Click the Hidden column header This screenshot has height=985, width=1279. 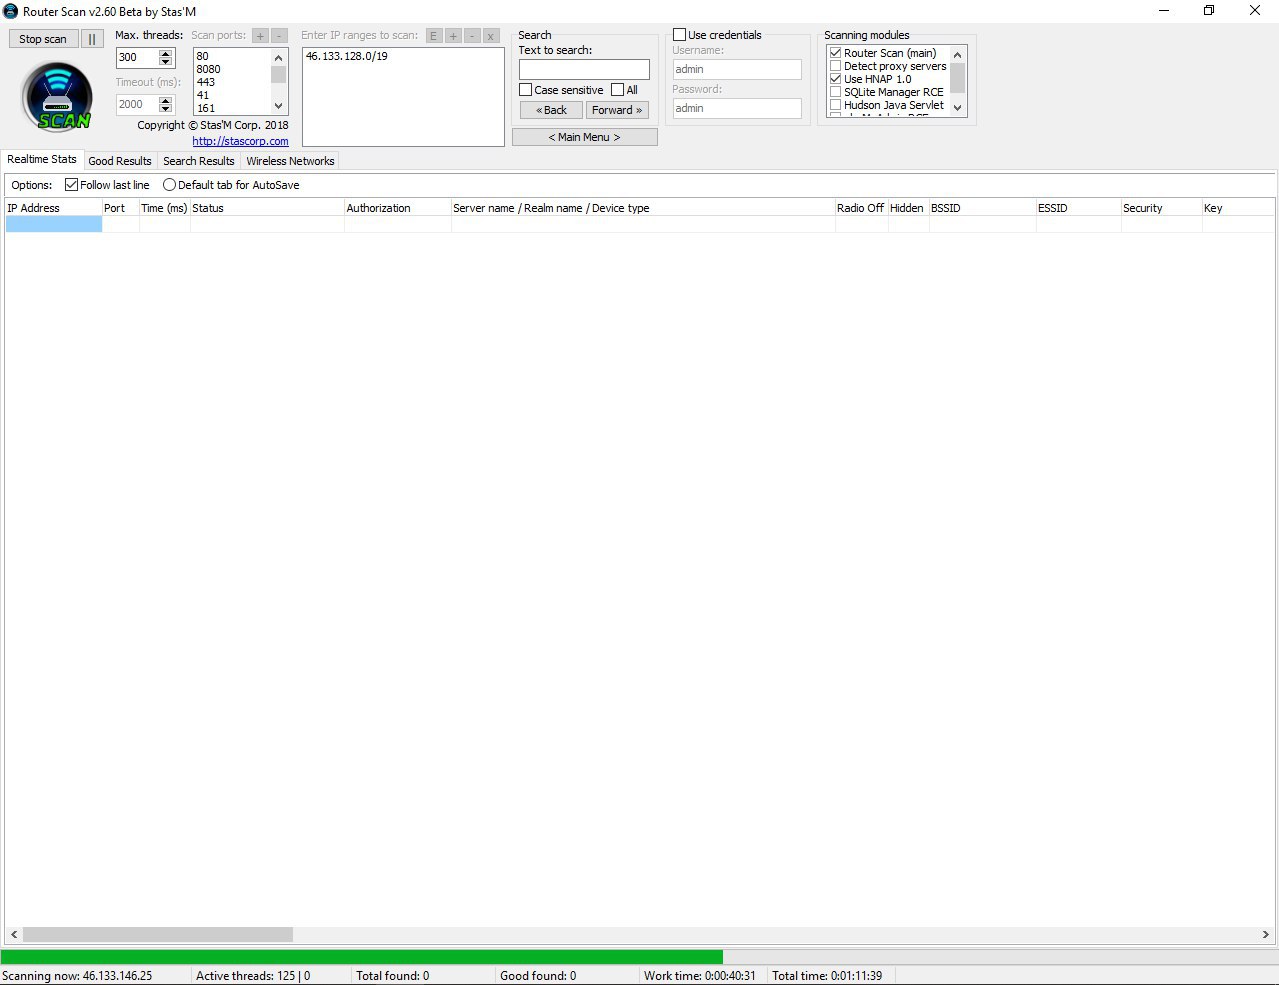tap(908, 208)
